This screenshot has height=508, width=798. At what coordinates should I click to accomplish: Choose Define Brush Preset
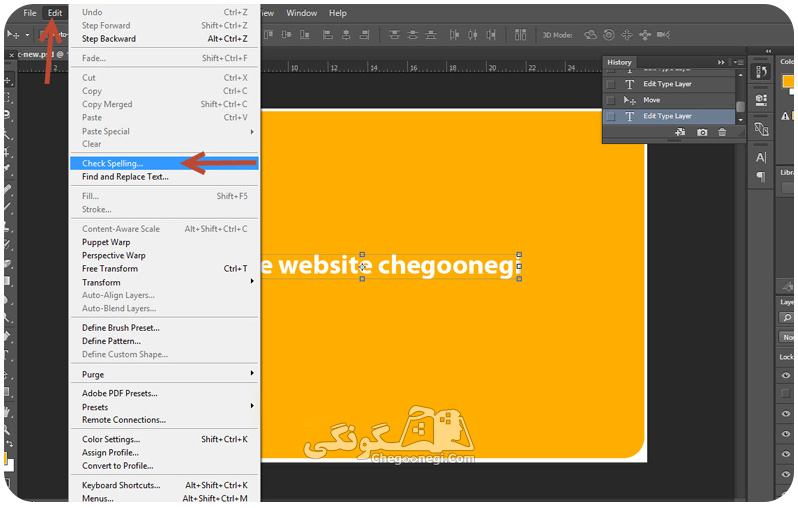[x=121, y=328]
